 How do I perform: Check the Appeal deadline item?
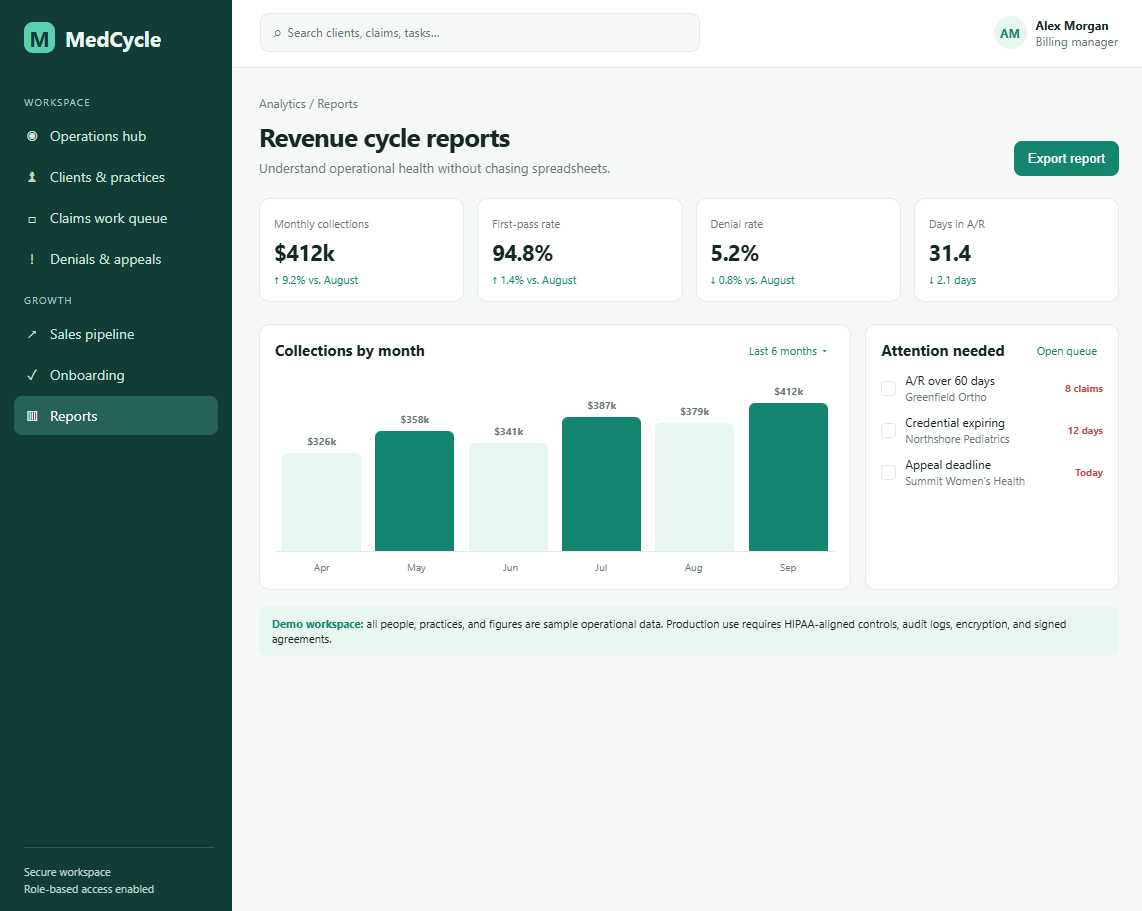(889, 473)
